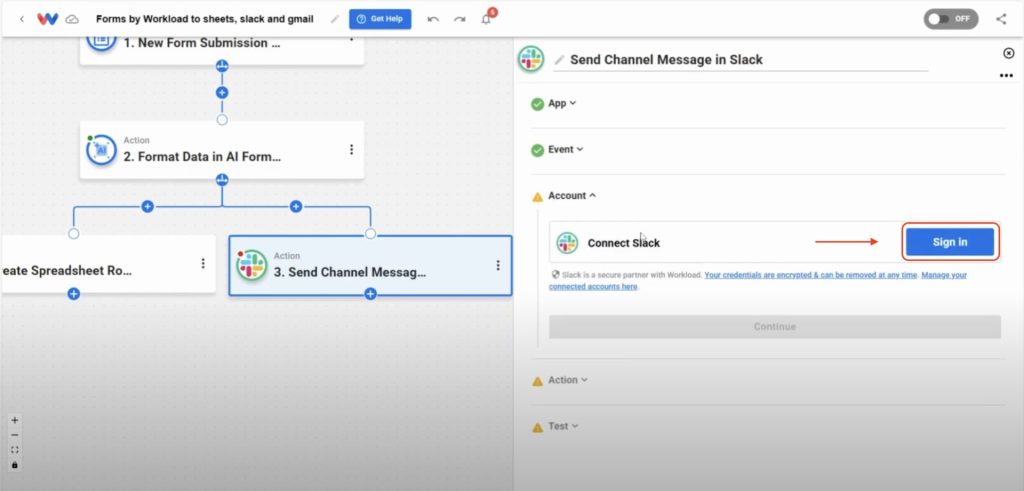Check the cloud save status icon
The image size is (1024, 491).
tap(72, 19)
